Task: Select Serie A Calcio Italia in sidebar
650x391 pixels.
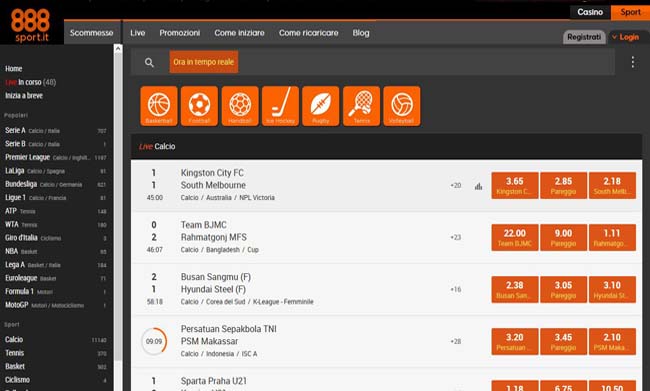Action: point(56,131)
